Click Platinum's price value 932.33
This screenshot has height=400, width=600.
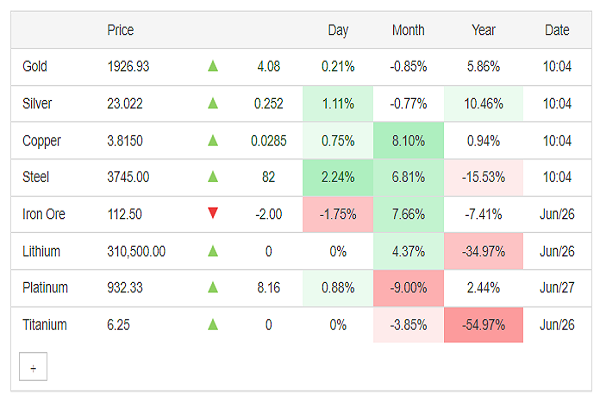[127, 288]
